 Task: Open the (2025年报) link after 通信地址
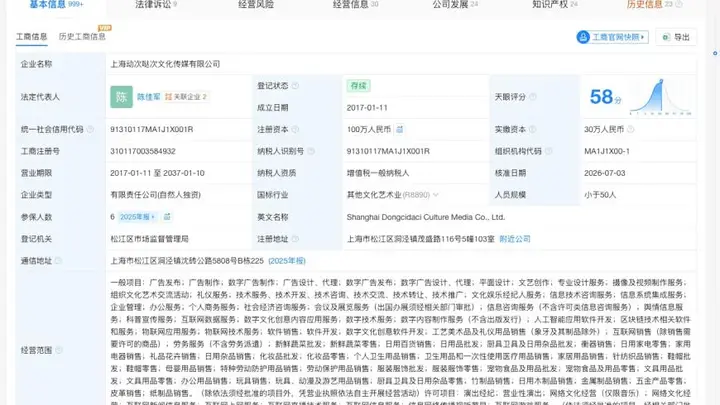[x=287, y=261]
